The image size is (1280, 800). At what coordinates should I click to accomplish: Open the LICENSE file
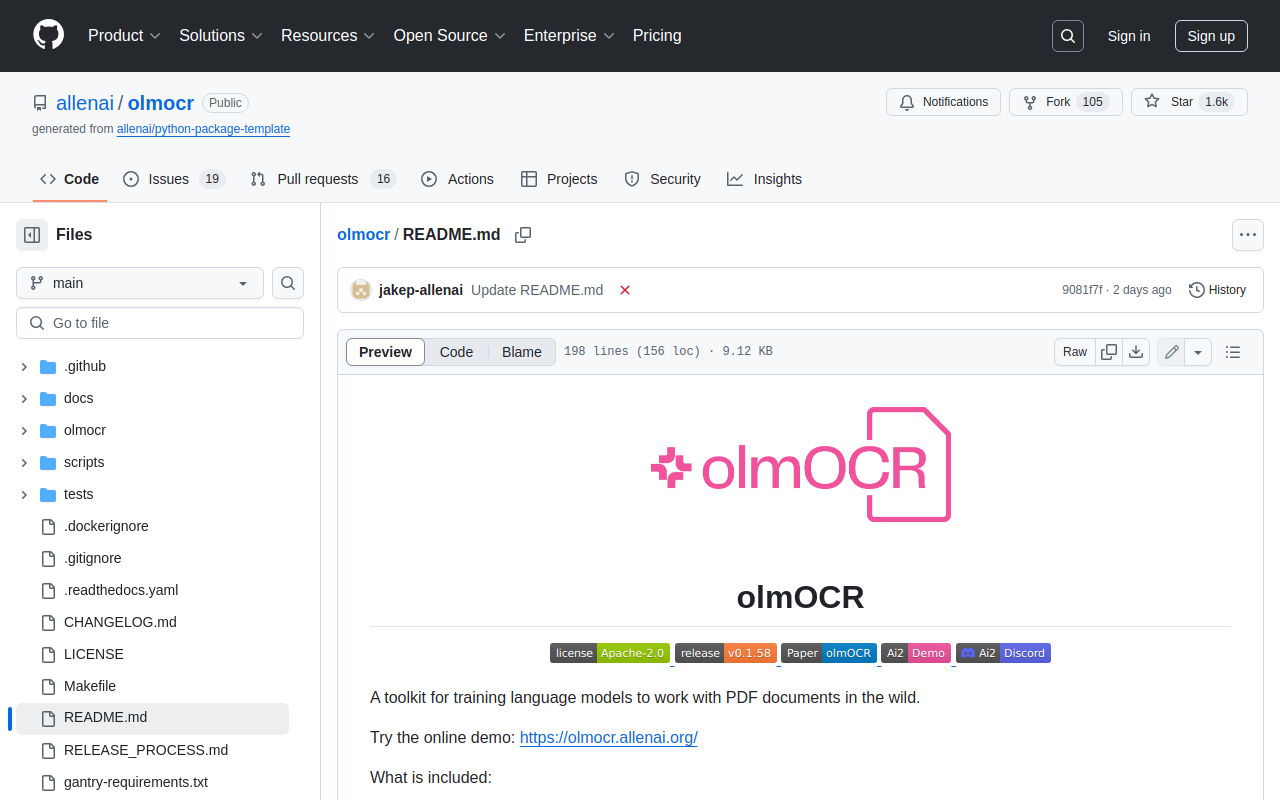[94, 654]
